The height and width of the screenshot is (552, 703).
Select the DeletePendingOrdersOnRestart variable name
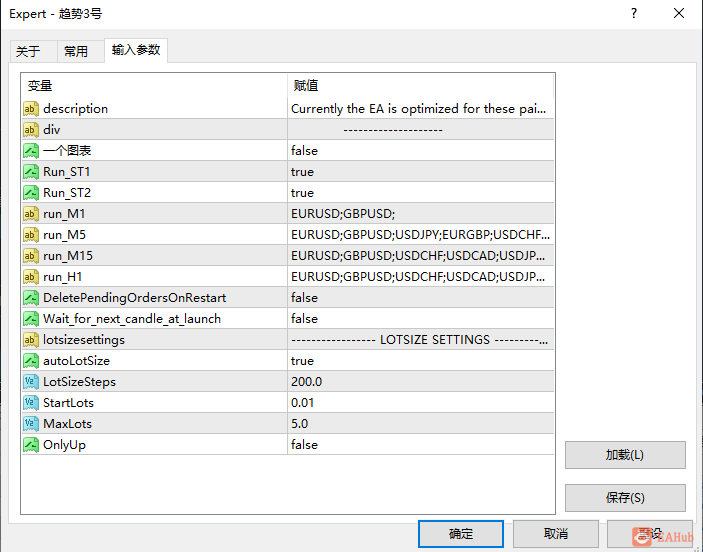135,298
